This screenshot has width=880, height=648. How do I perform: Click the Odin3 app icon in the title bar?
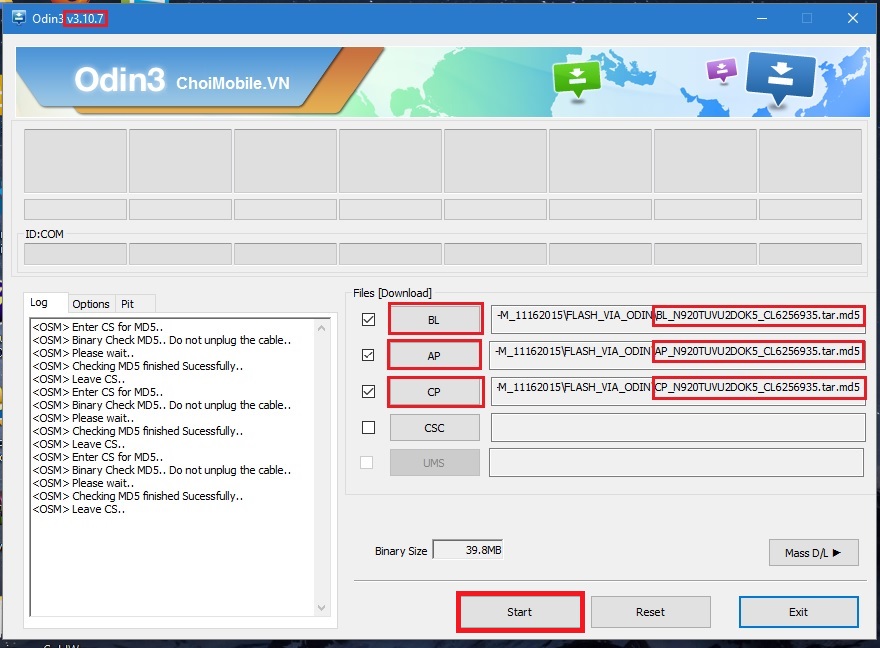coord(19,18)
